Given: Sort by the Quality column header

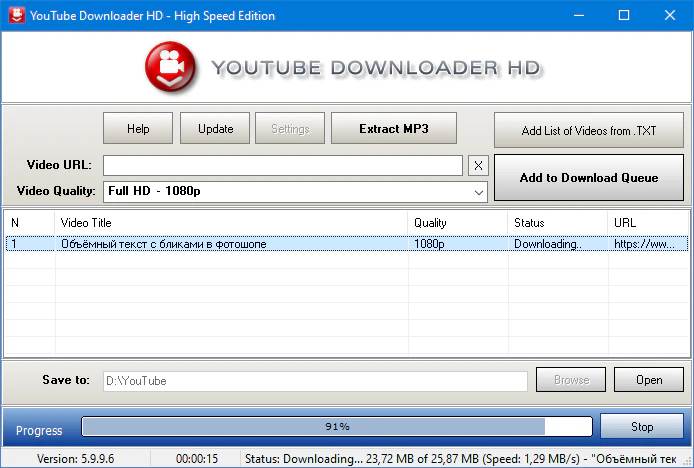Looking at the screenshot, I should (456, 222).
